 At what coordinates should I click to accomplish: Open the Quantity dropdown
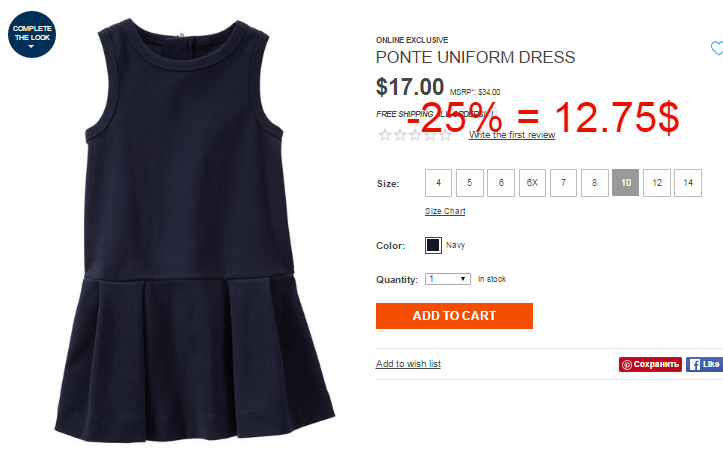[x=448, y=279]
